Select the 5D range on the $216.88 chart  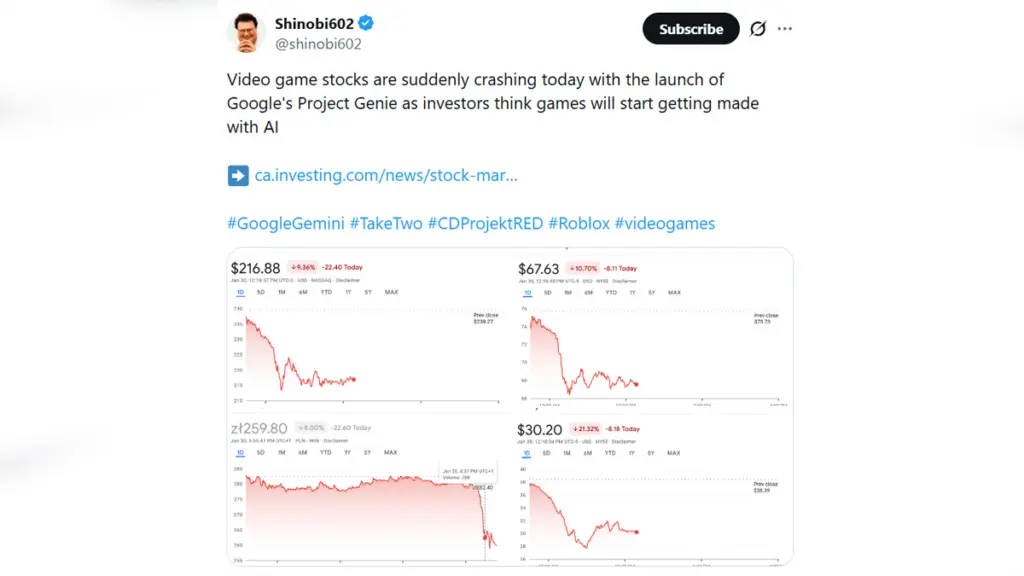[261, 292]
